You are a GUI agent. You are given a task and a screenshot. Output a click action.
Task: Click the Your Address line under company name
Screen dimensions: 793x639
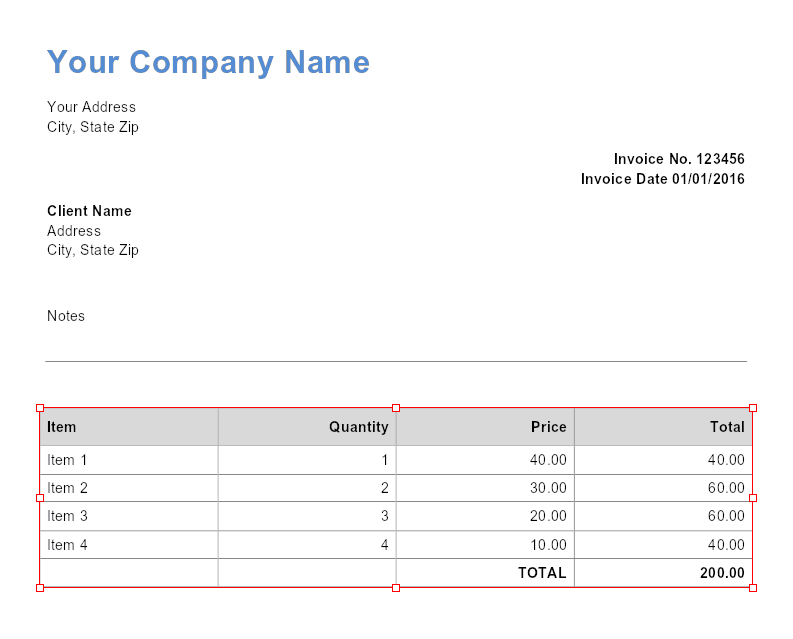click(91, 107)
